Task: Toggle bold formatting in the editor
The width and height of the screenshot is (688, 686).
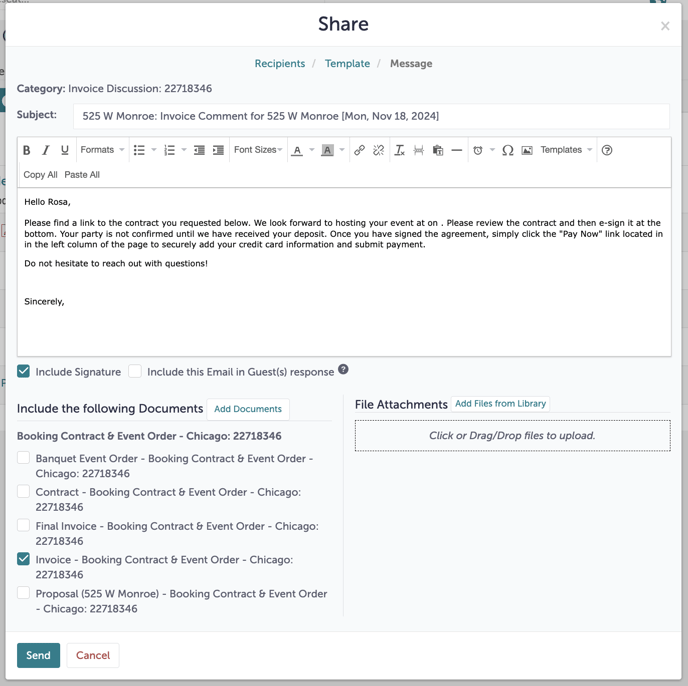Action: [27, 150]
